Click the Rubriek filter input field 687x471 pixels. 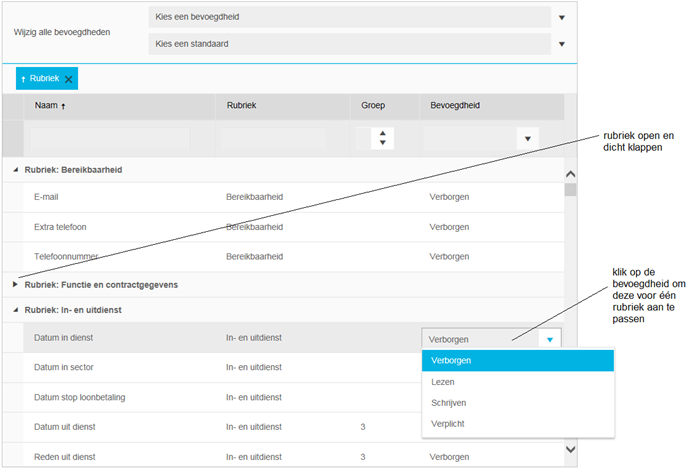[273, 138]
